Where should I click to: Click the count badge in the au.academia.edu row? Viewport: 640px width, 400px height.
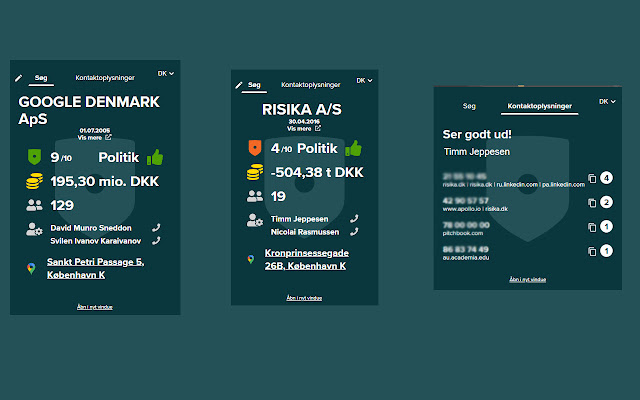click(x=607, y=251)
